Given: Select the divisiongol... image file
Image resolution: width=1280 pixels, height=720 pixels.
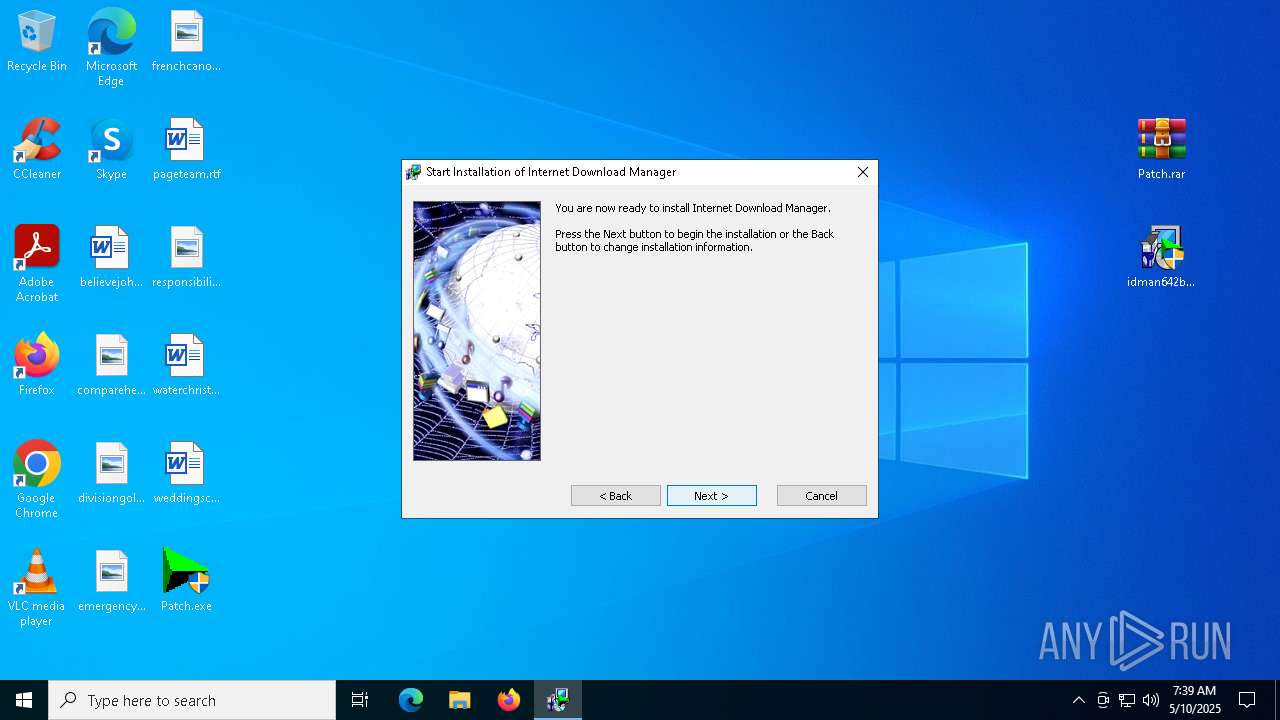Looking at the screenshot, I should [111, 473].
